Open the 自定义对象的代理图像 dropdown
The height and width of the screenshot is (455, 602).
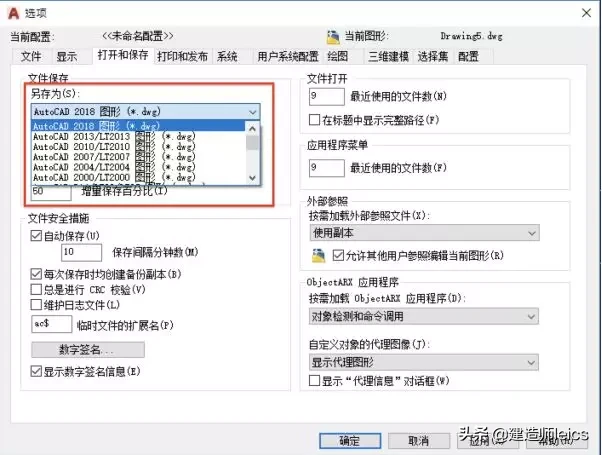click(x=424, y=362)
